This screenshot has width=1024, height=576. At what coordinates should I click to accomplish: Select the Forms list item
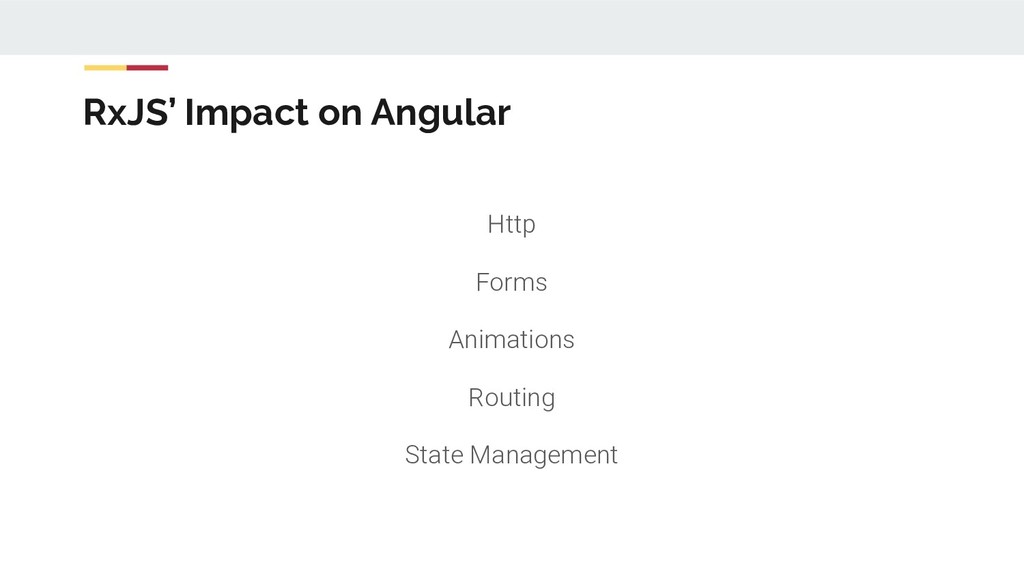511,283
